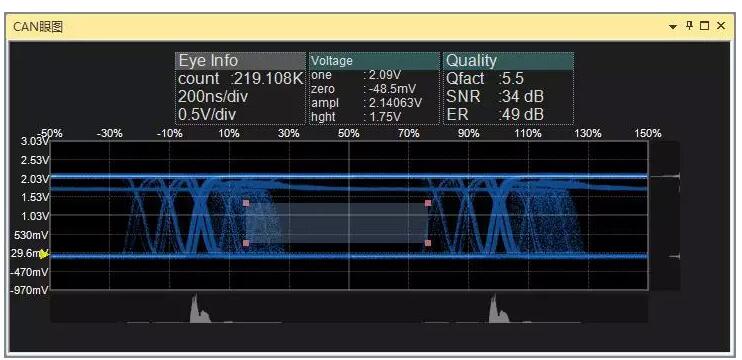Click the yellow ground level marker arrow
The width and height of the screenshot is (742, 360).
pyautogui.click(x=44, y=255)
